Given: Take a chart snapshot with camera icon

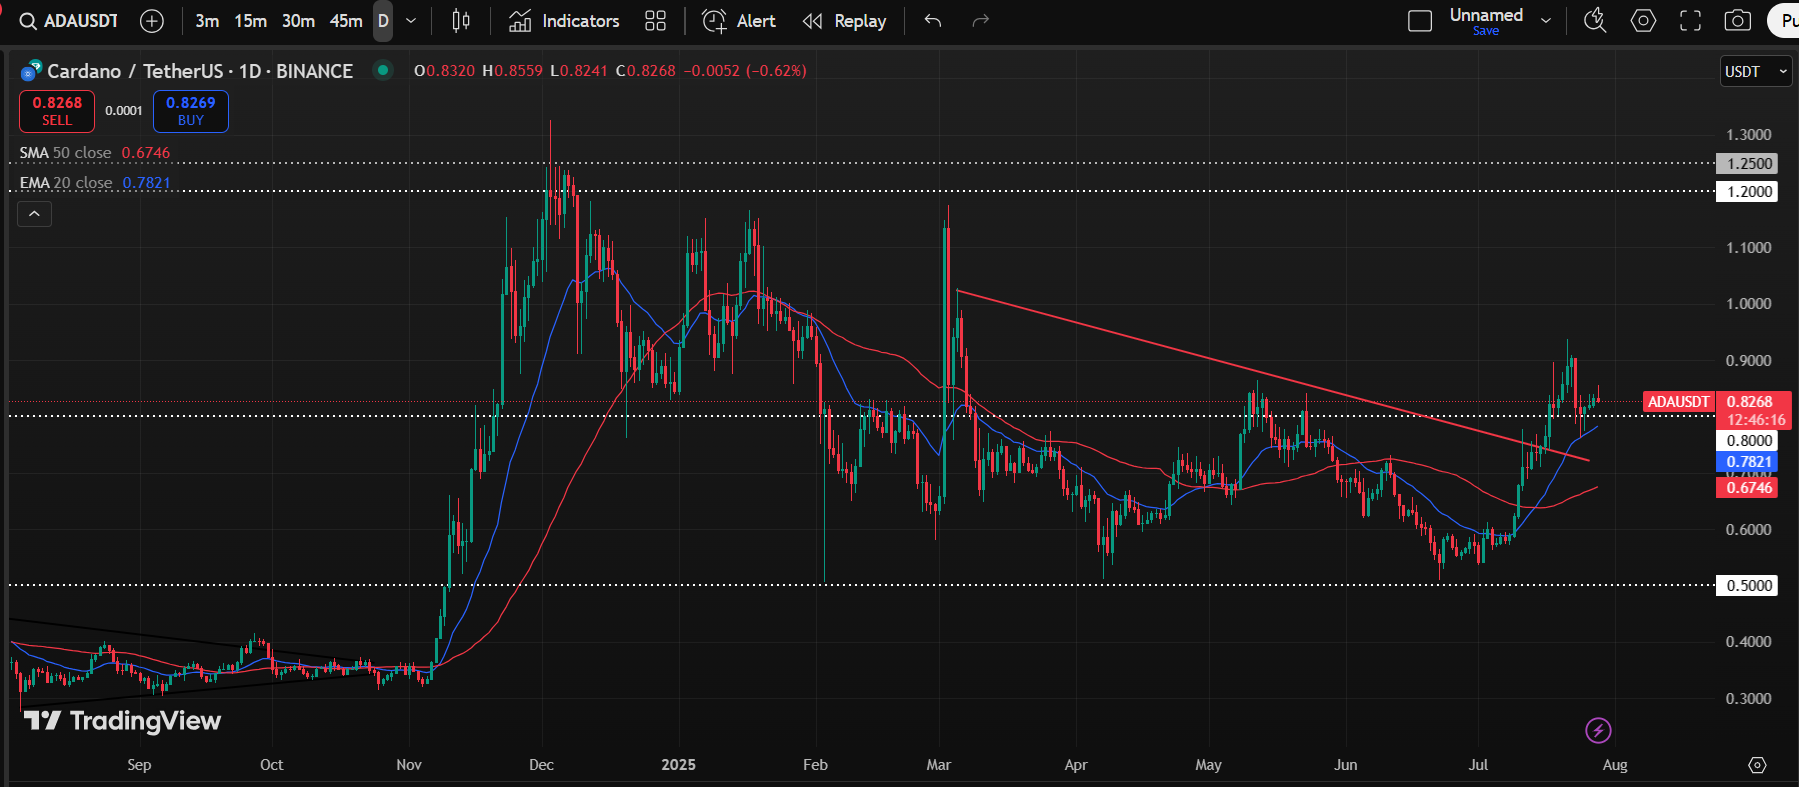Looking at the screenshot, I should pos(1738,21).
